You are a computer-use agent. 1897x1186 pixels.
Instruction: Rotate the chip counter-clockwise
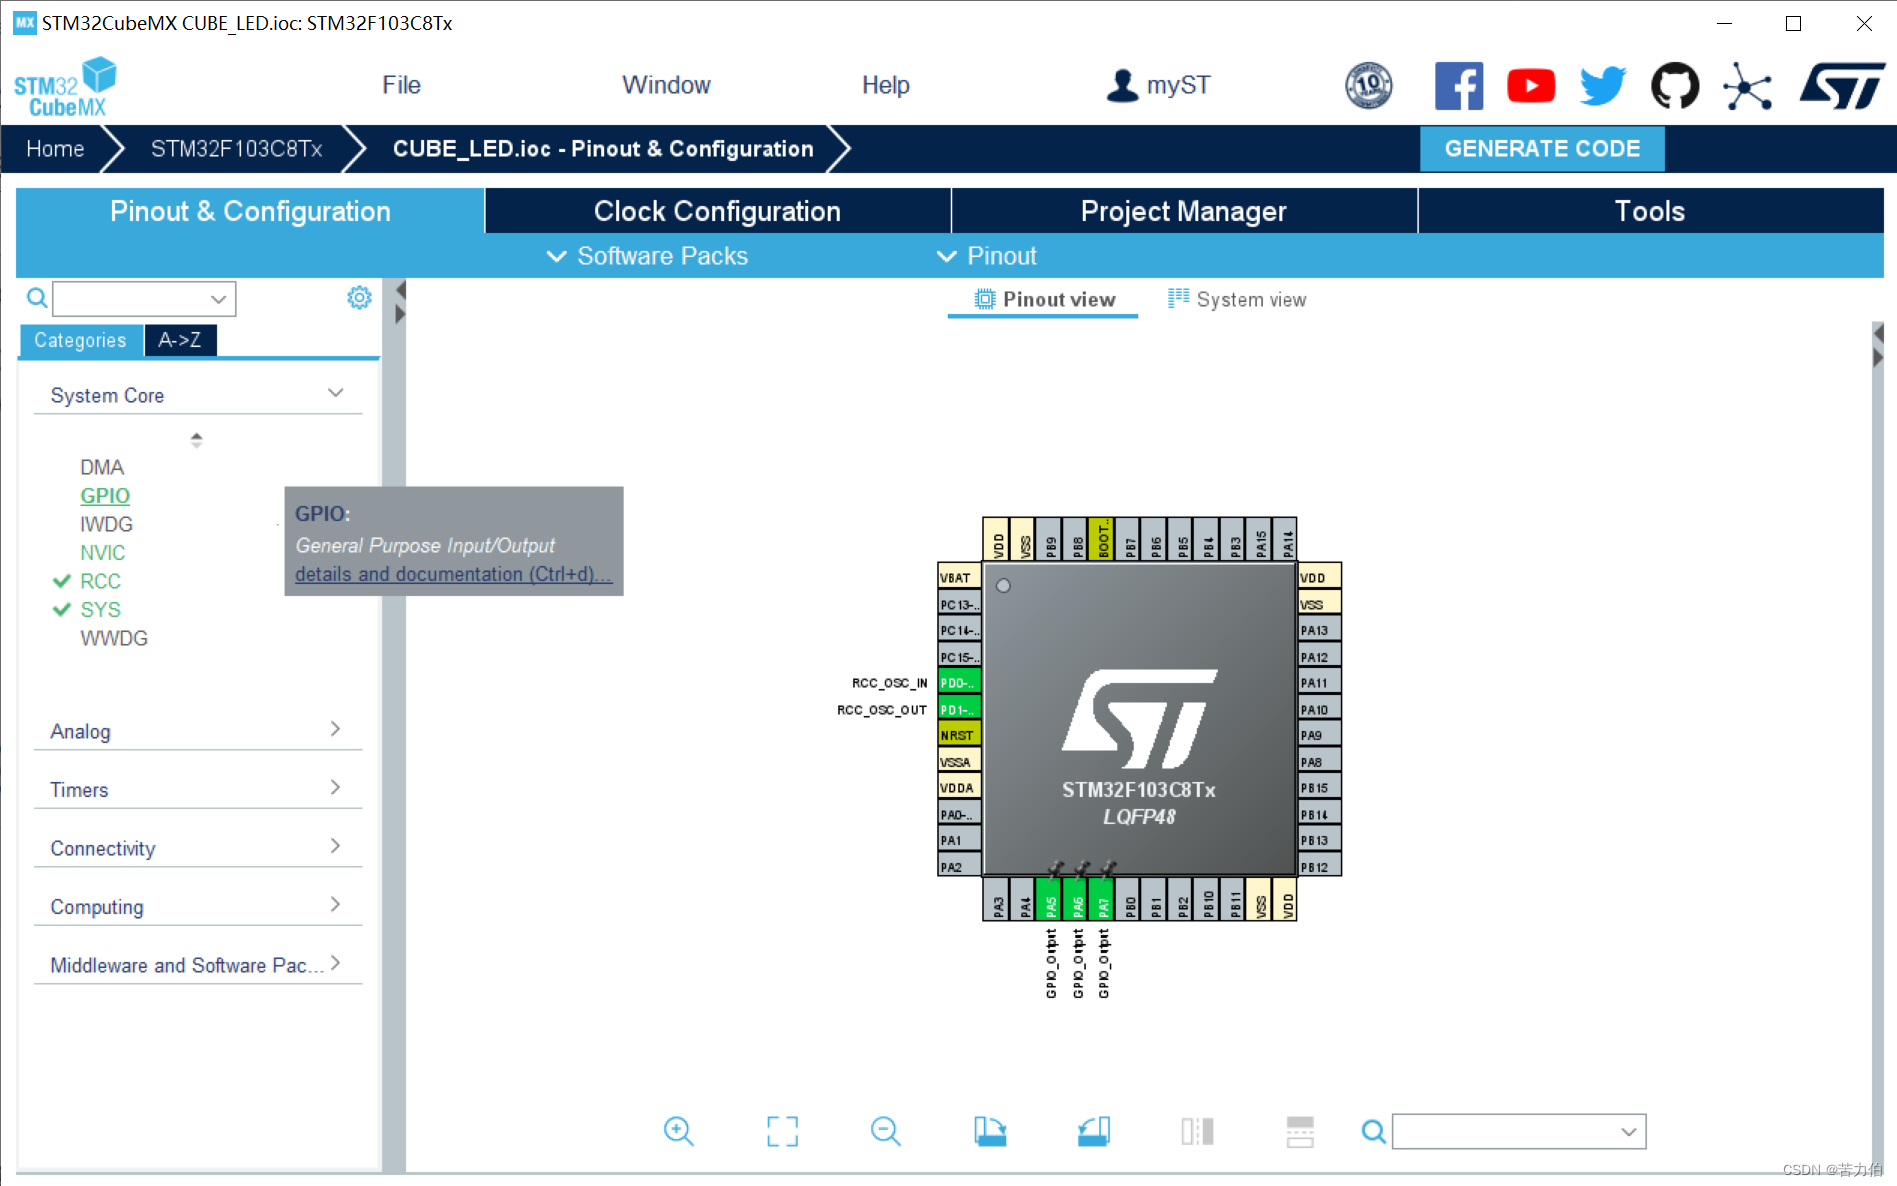(x=1094, y=1131)
